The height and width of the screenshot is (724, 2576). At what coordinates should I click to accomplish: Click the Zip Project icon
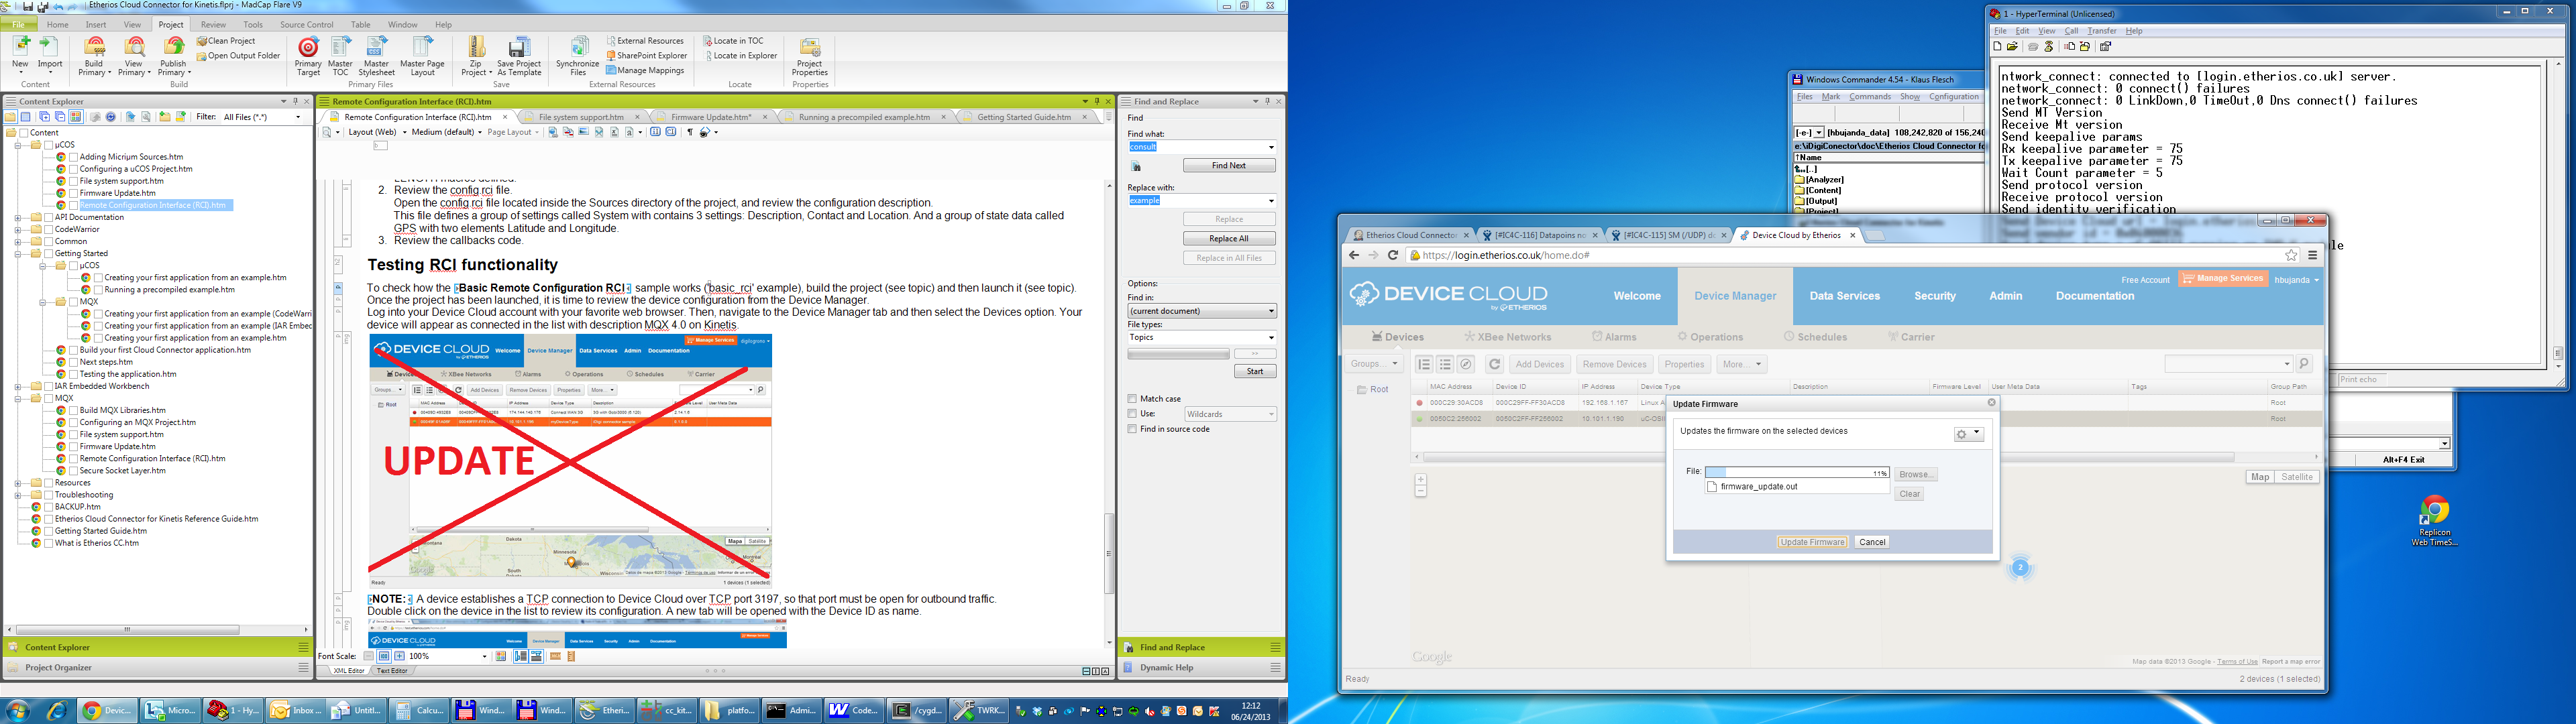476,48
